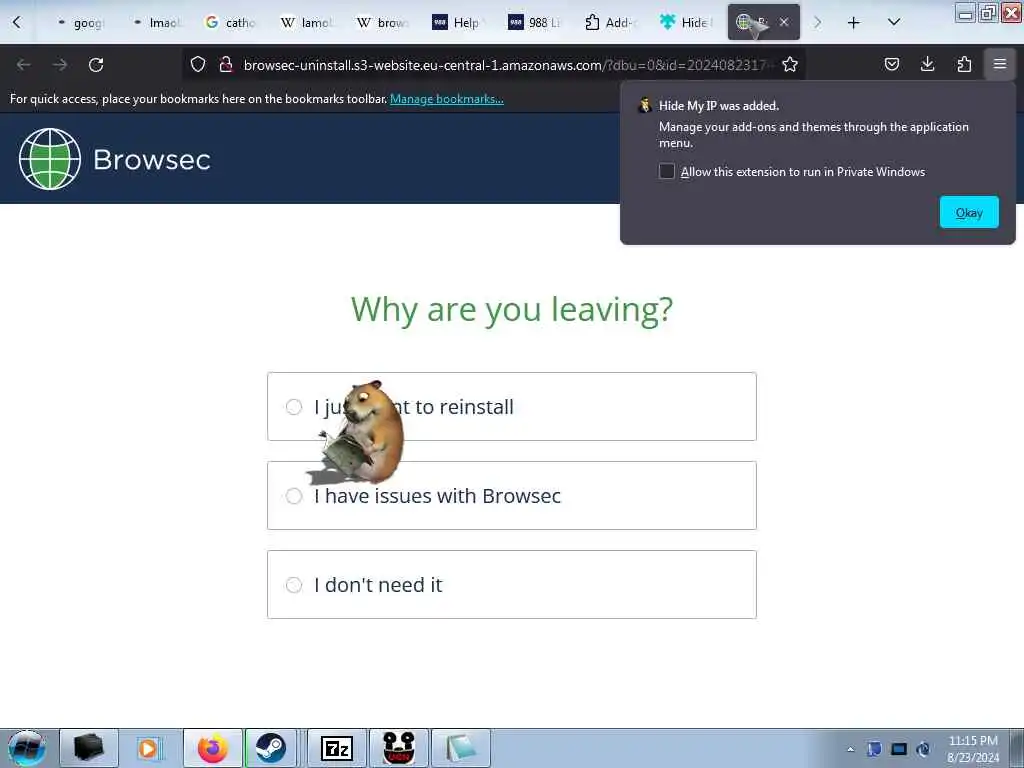Go forward to next page
Screen dimensions: 1024x768
click(x=60, y=65)
